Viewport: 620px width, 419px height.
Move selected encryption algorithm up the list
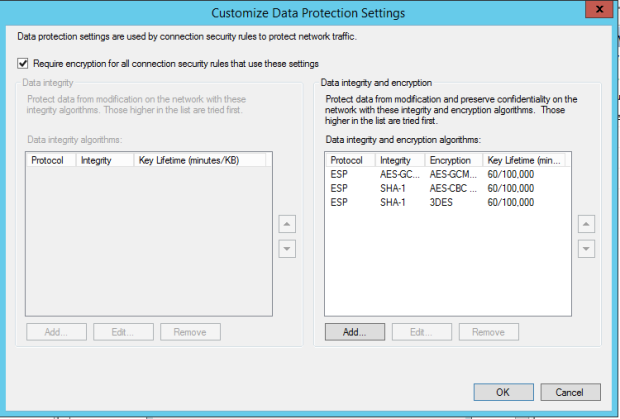pos(587,224)
